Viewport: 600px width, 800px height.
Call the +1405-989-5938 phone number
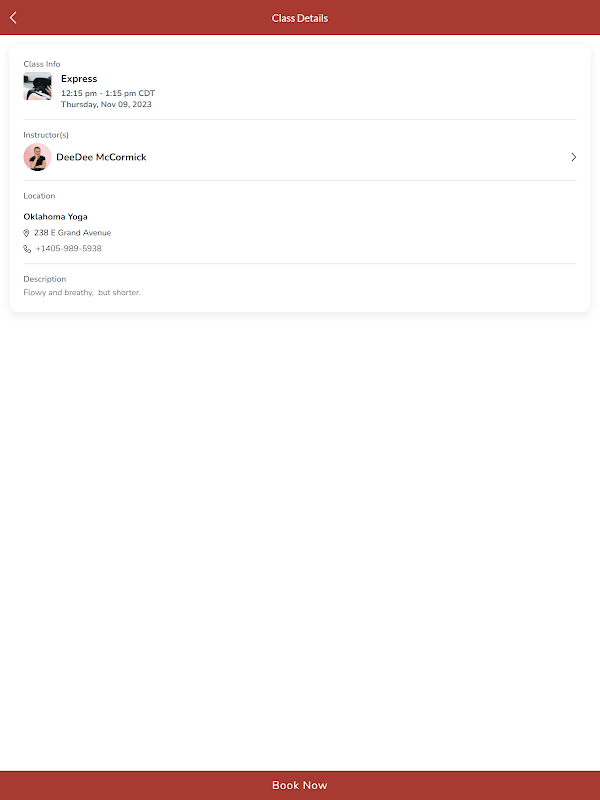pos(68,249)
